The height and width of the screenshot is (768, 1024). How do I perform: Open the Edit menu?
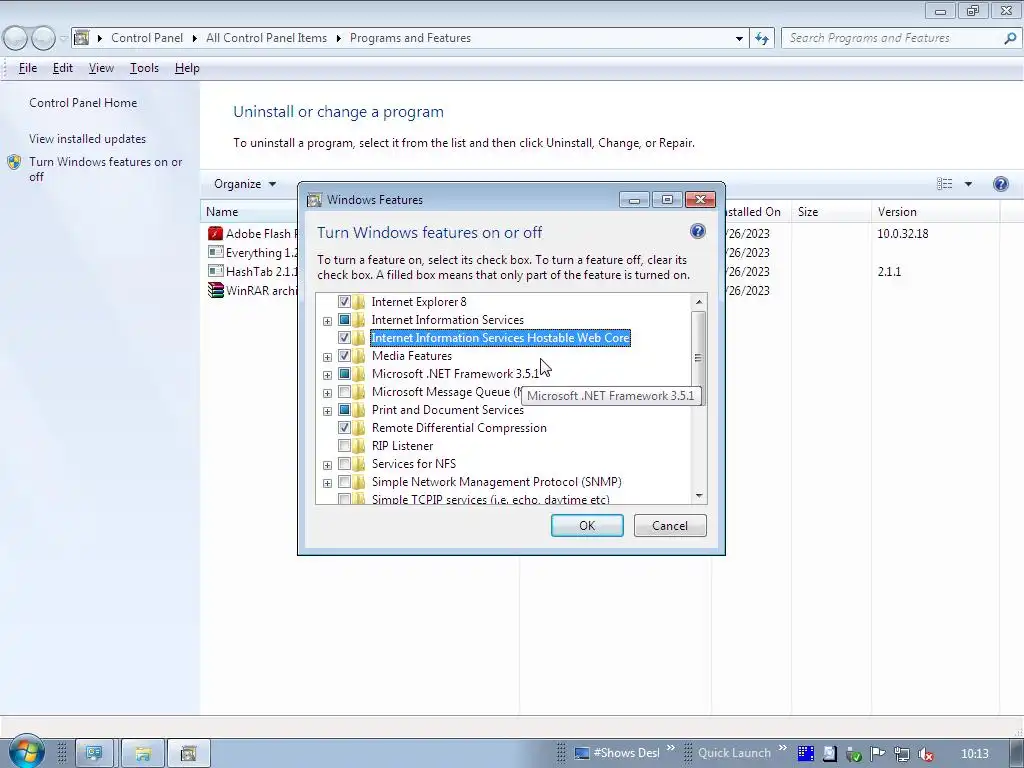coord(63,68)
